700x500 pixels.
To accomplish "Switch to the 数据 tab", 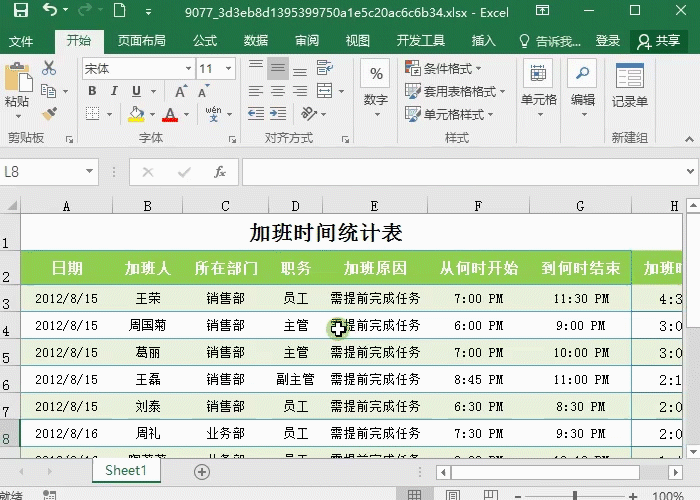I will point(256,41).
